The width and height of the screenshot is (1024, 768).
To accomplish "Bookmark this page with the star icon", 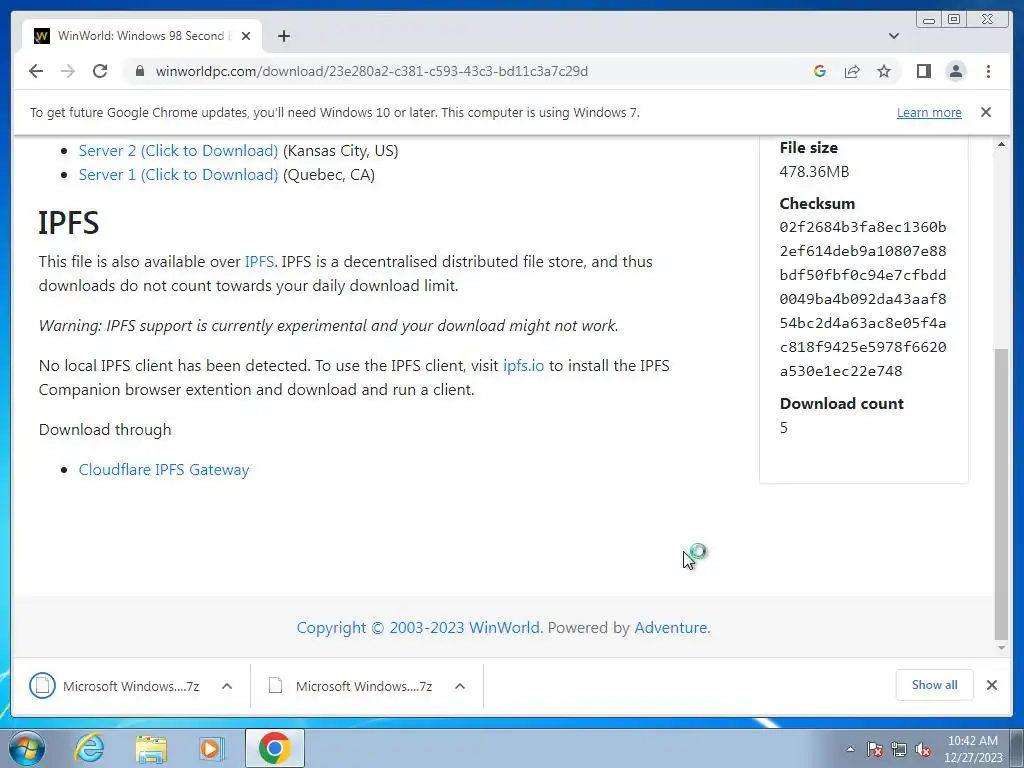I will point(884,71).
